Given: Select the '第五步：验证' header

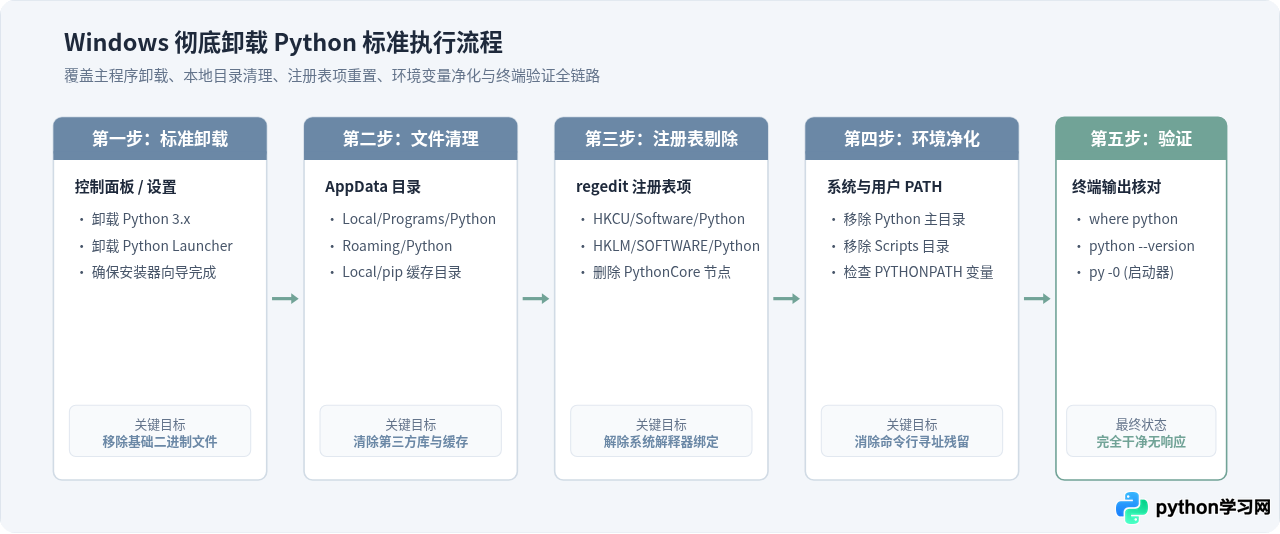Looking at the screenshot, I should [x=1141, y=139].
